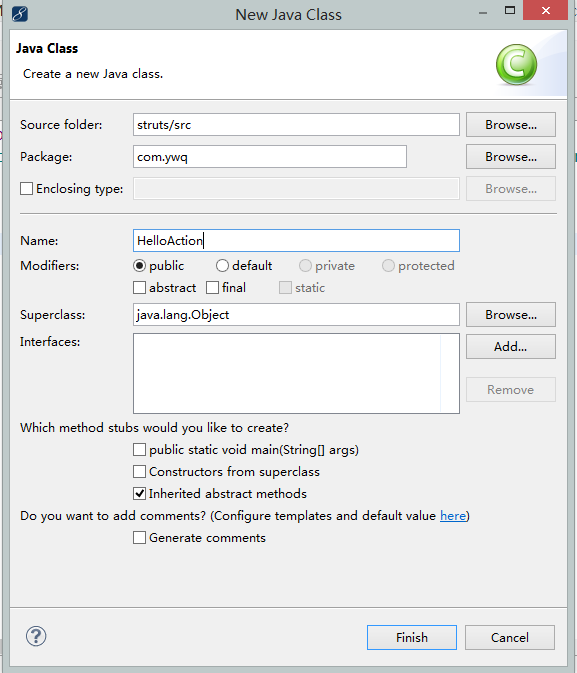Open the 'here' templates configuration link
The image size is (577, 673).
pos(453,515)
